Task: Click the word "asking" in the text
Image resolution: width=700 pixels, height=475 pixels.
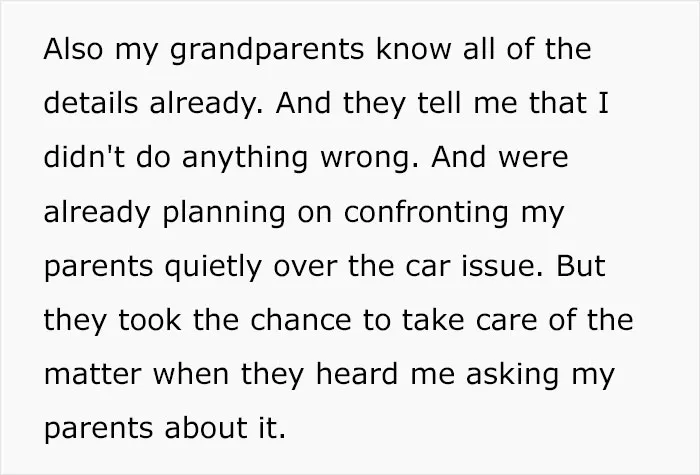Action: point(512,375)
